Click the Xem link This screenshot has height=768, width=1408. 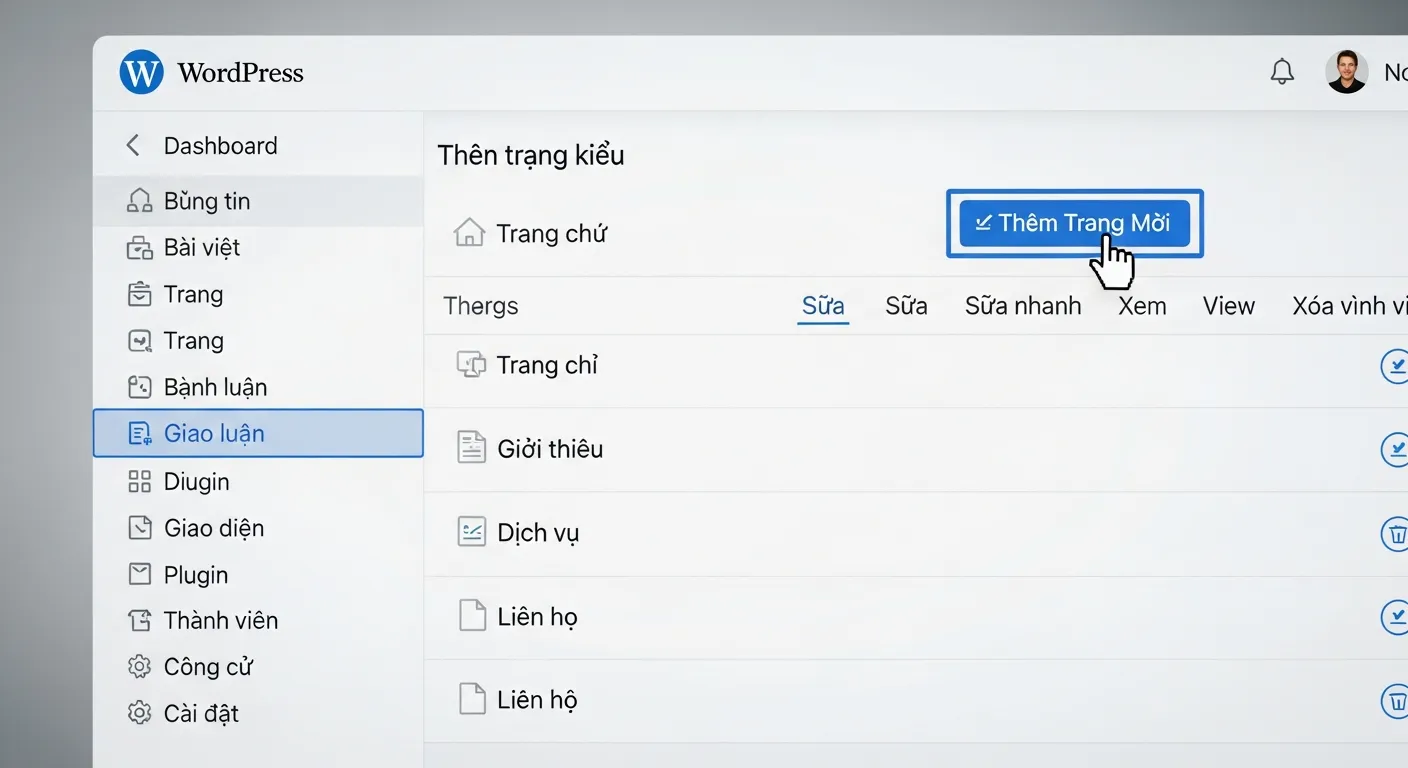(1142, 306)
